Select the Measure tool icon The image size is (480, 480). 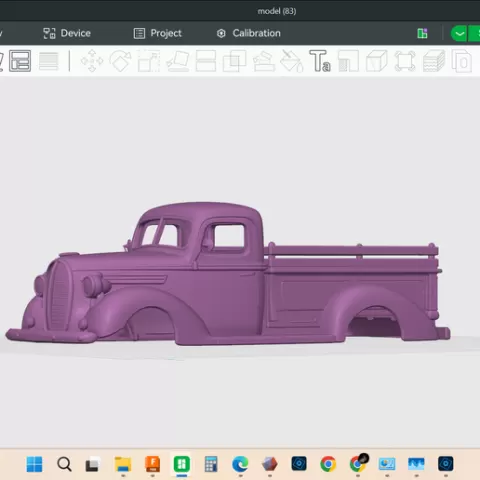click(405, 61)
